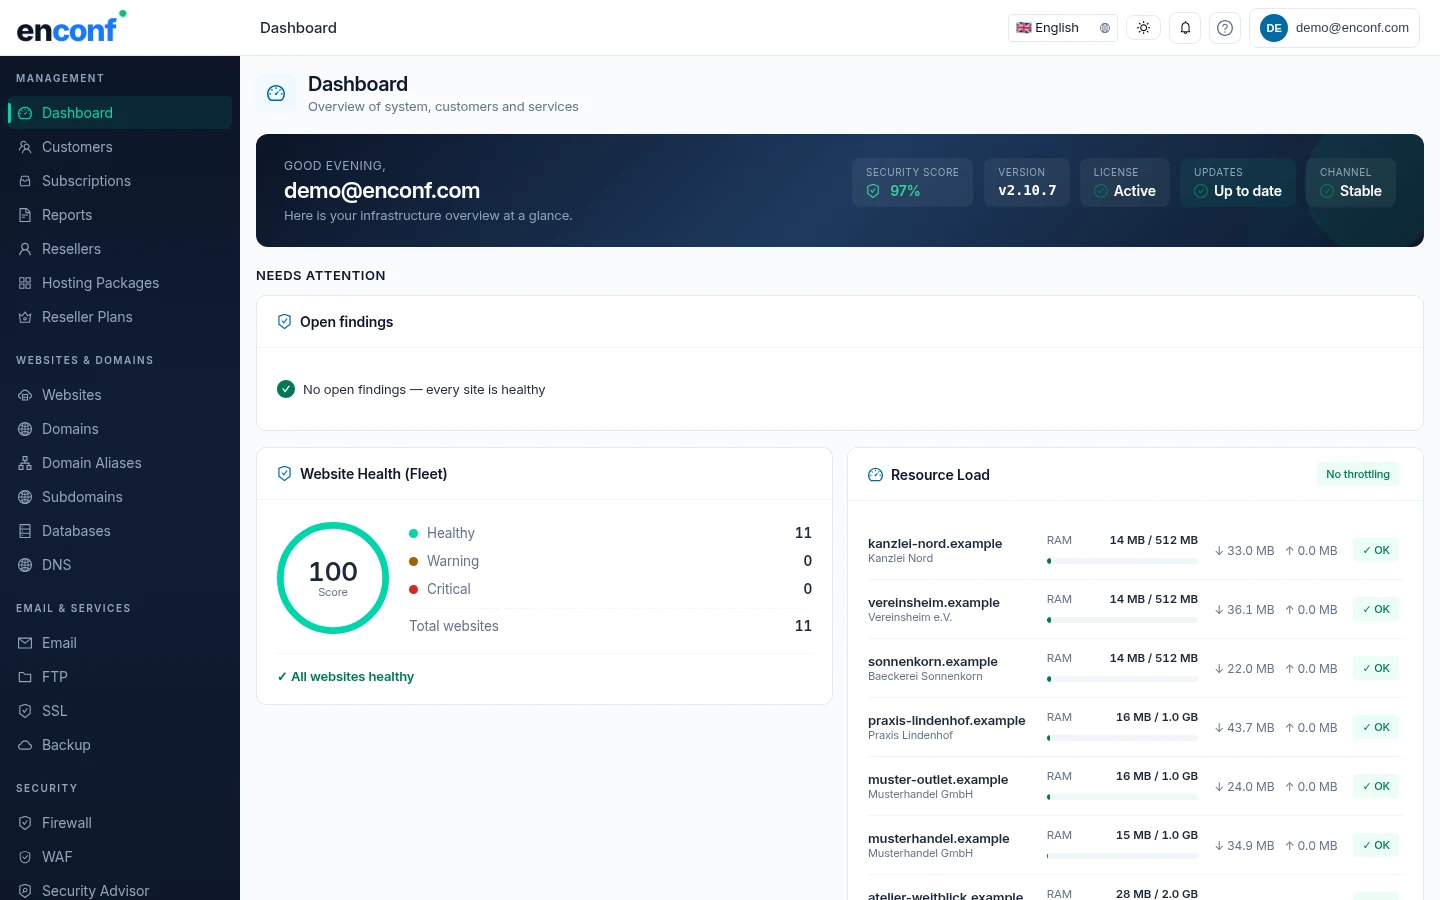Open the help question mark icon
This screenshot has height=900, width=1440.
coord(1225,28)
